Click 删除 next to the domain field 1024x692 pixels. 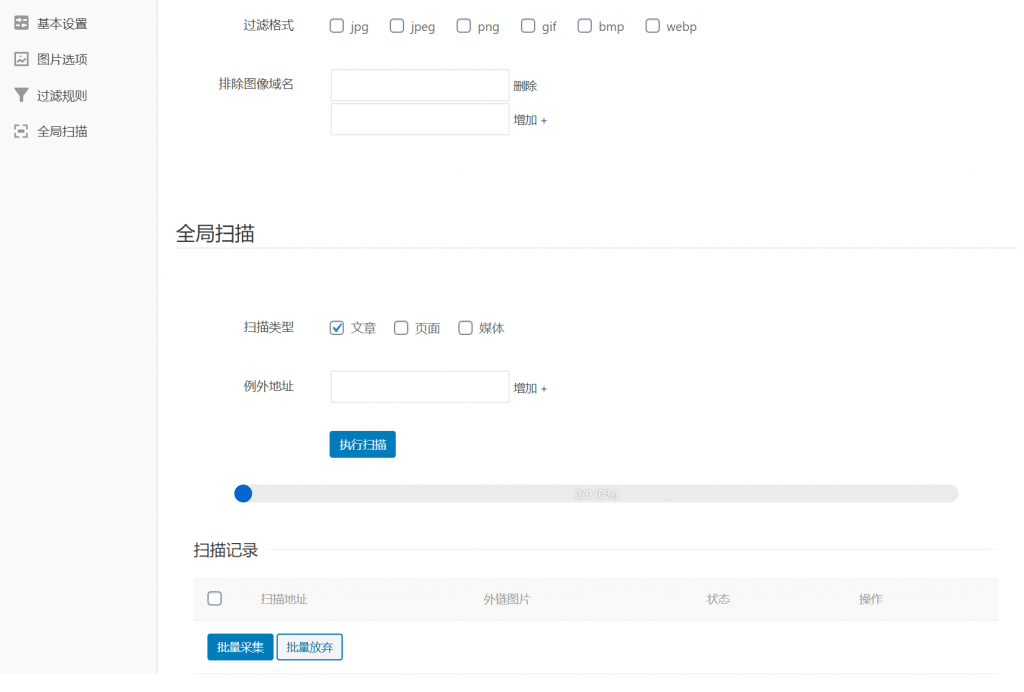coord(524,85)
